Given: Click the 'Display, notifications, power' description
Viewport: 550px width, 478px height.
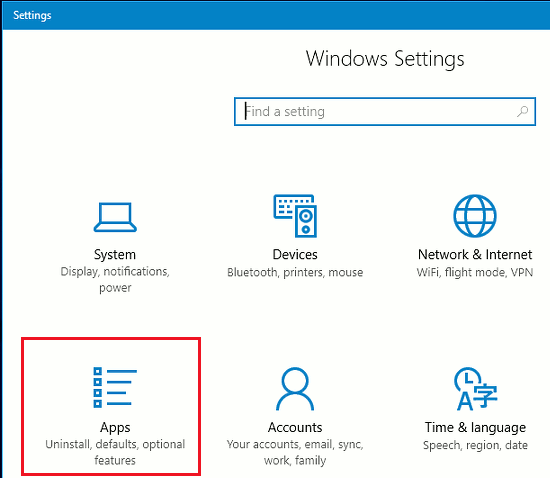Looking at the screenshot, I should [115, 280].
